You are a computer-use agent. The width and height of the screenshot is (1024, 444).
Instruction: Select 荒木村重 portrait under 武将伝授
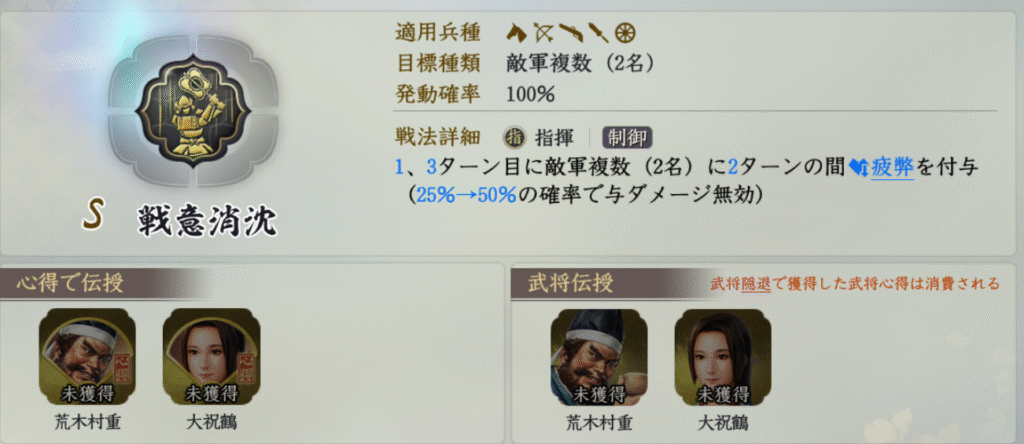coord(599,357)
